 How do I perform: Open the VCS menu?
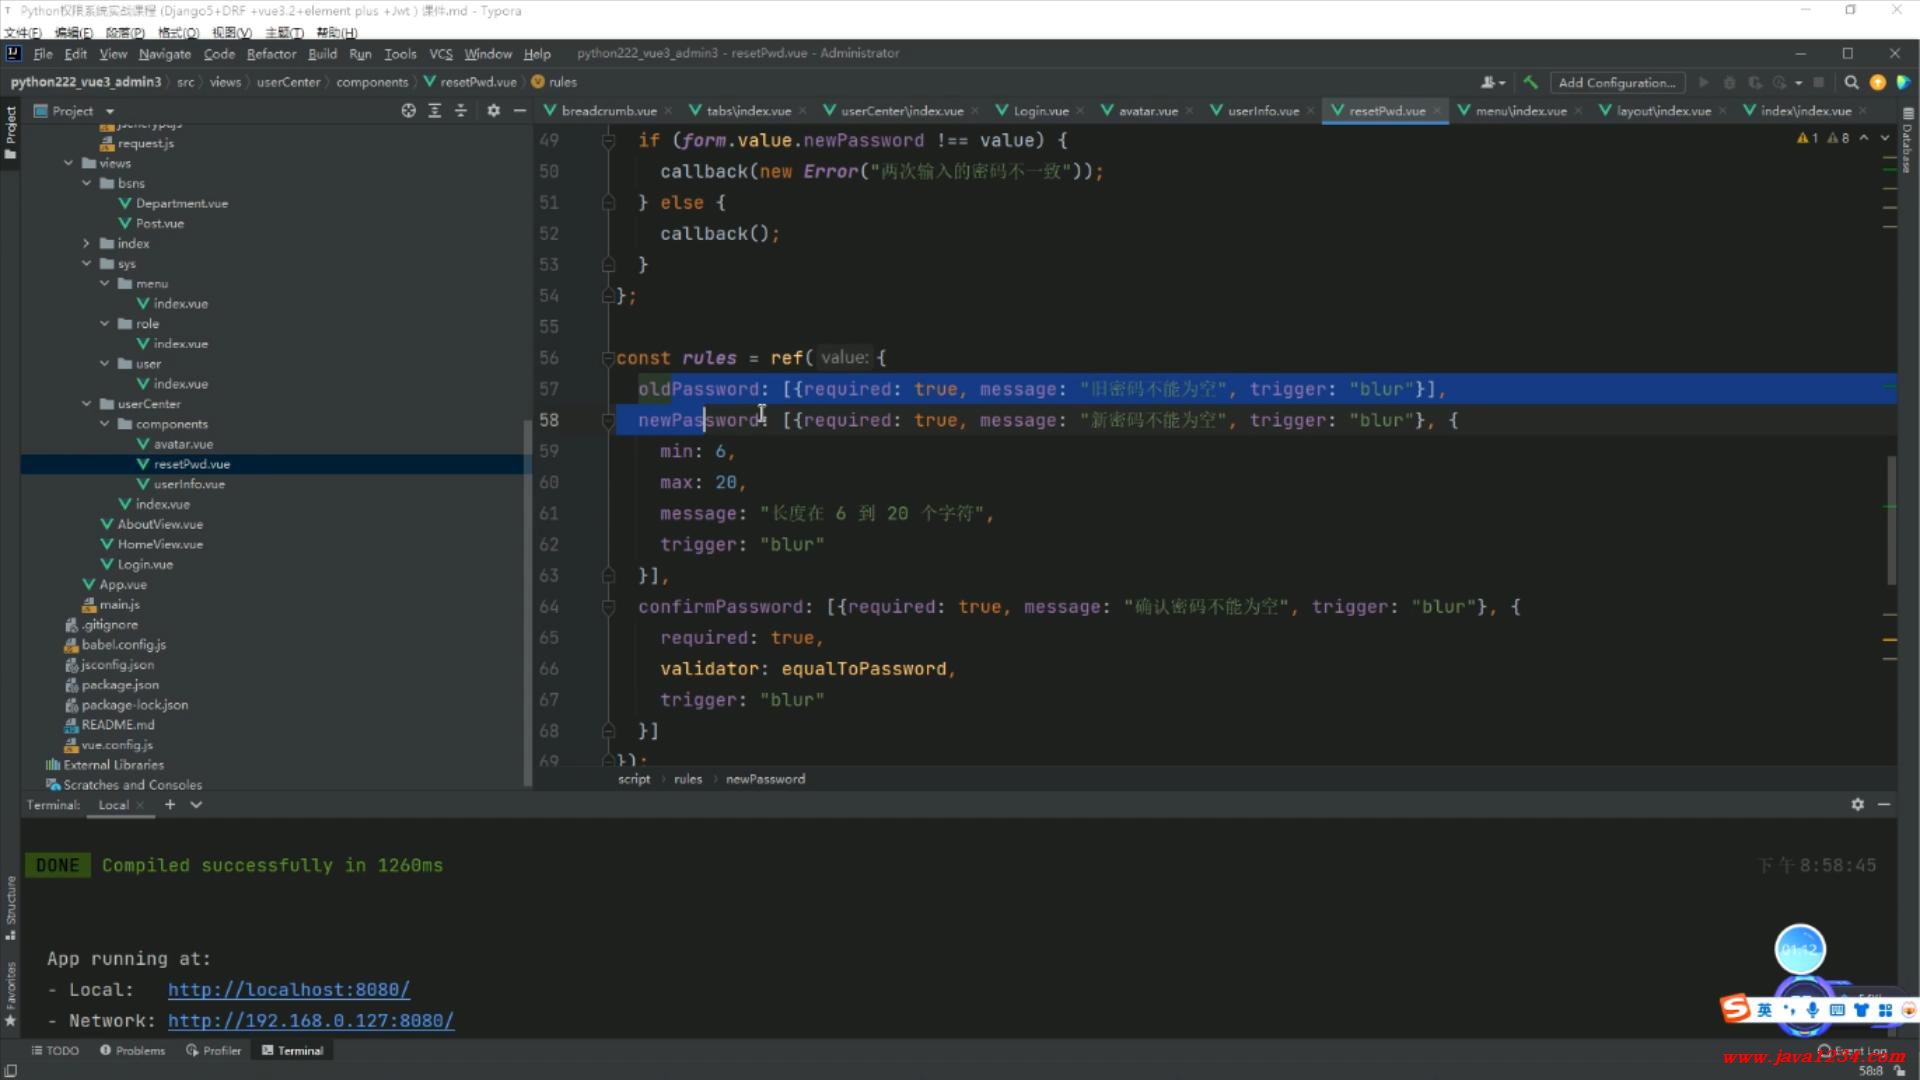(x=441, y=54)
